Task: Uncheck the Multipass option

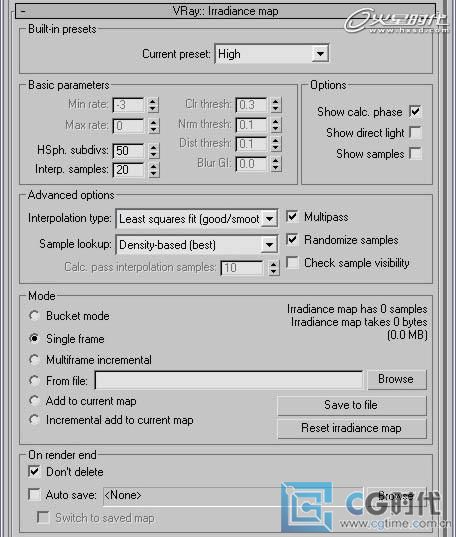Action: click(x=292, y=217)
